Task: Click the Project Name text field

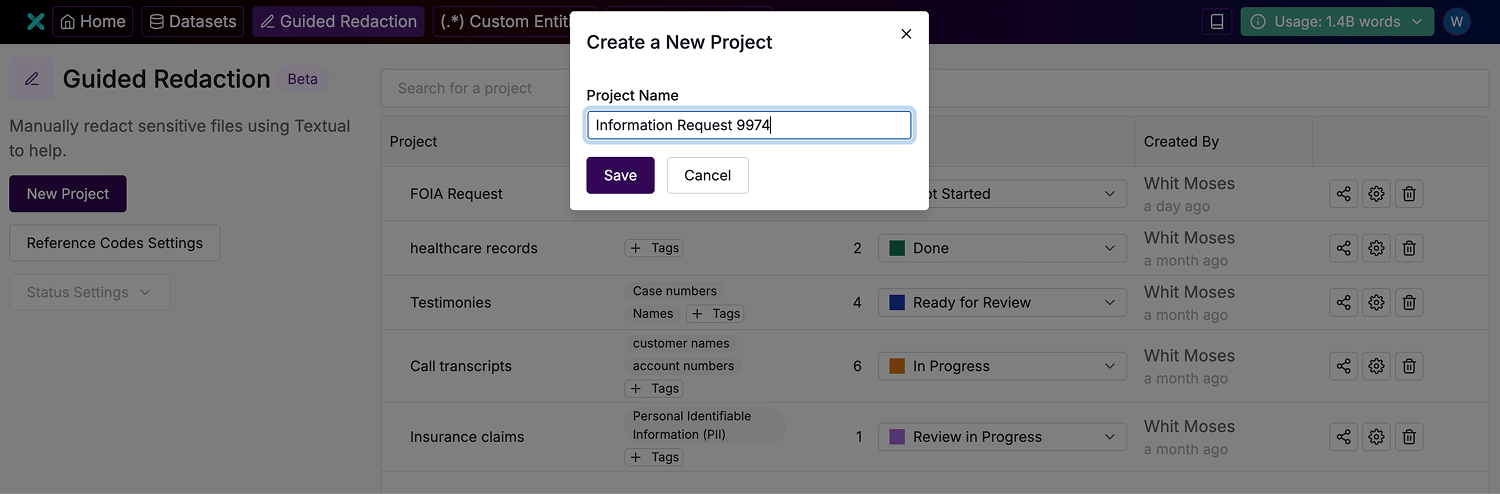Action: tap(749, 125)
